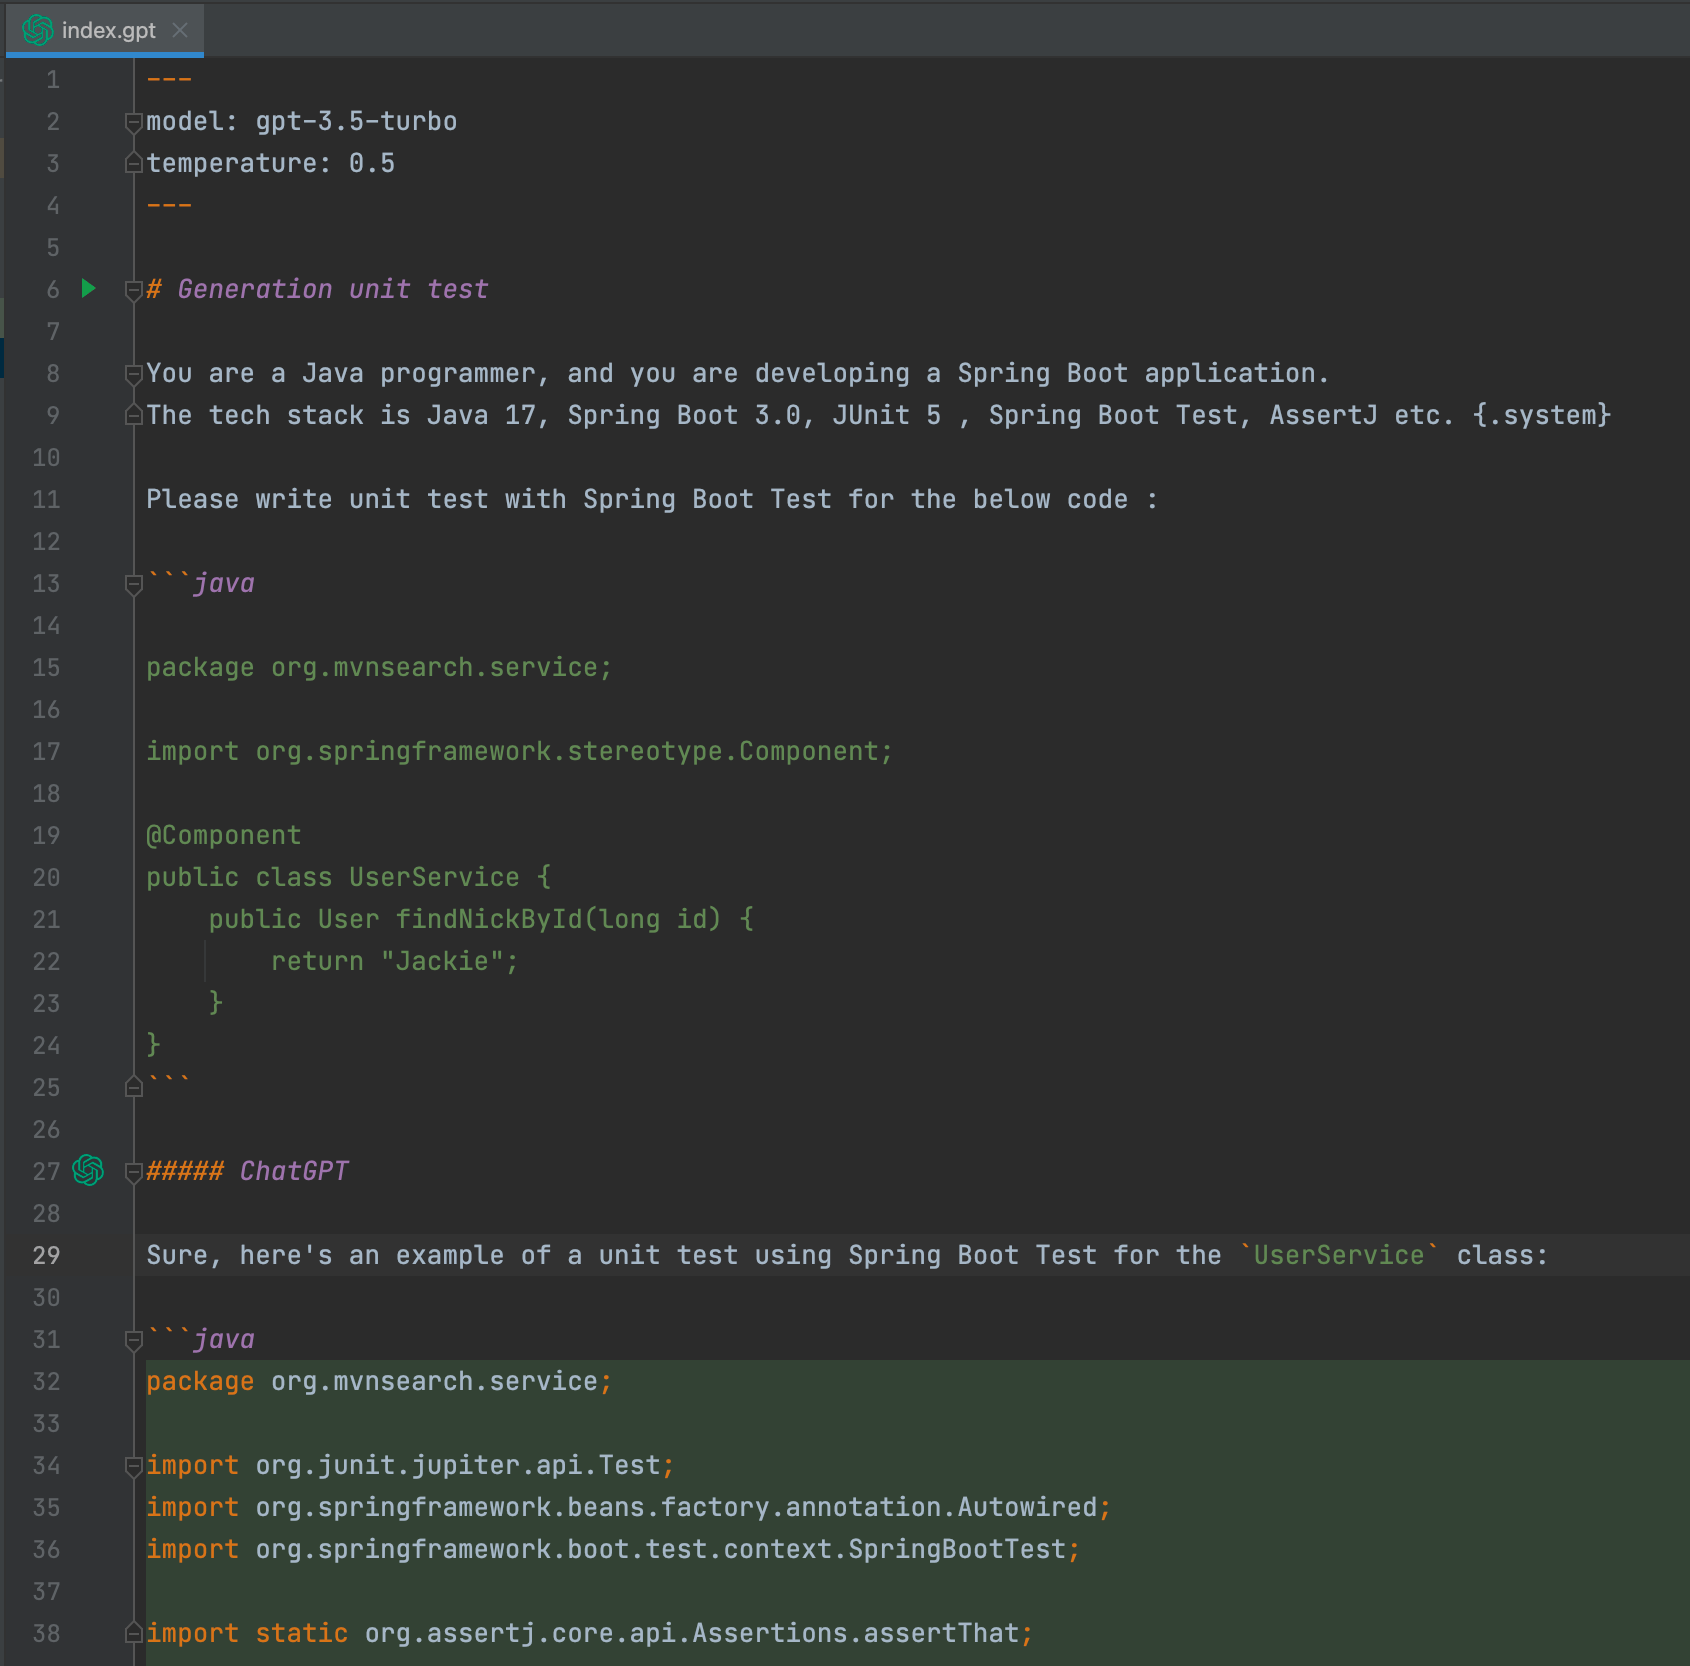Collapse the model front matter block
Screen dimensions: 1690x1666
click(132, 121)
